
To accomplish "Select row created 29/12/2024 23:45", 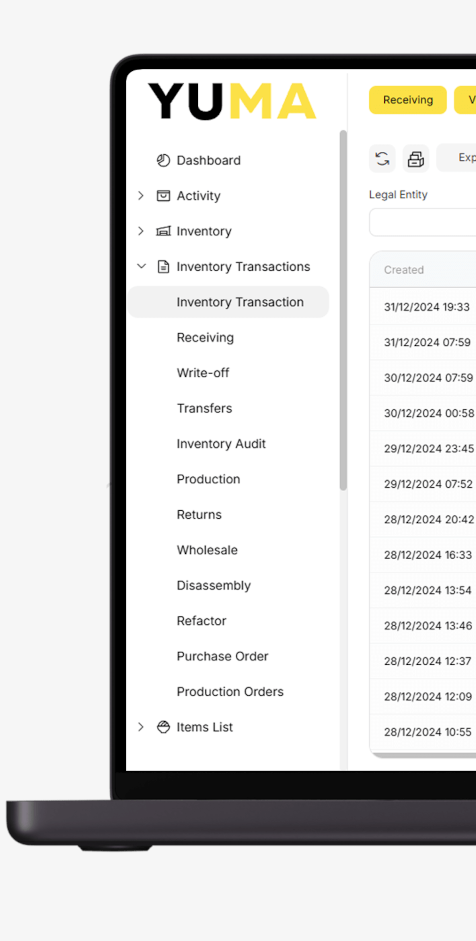I will (423, 448).
